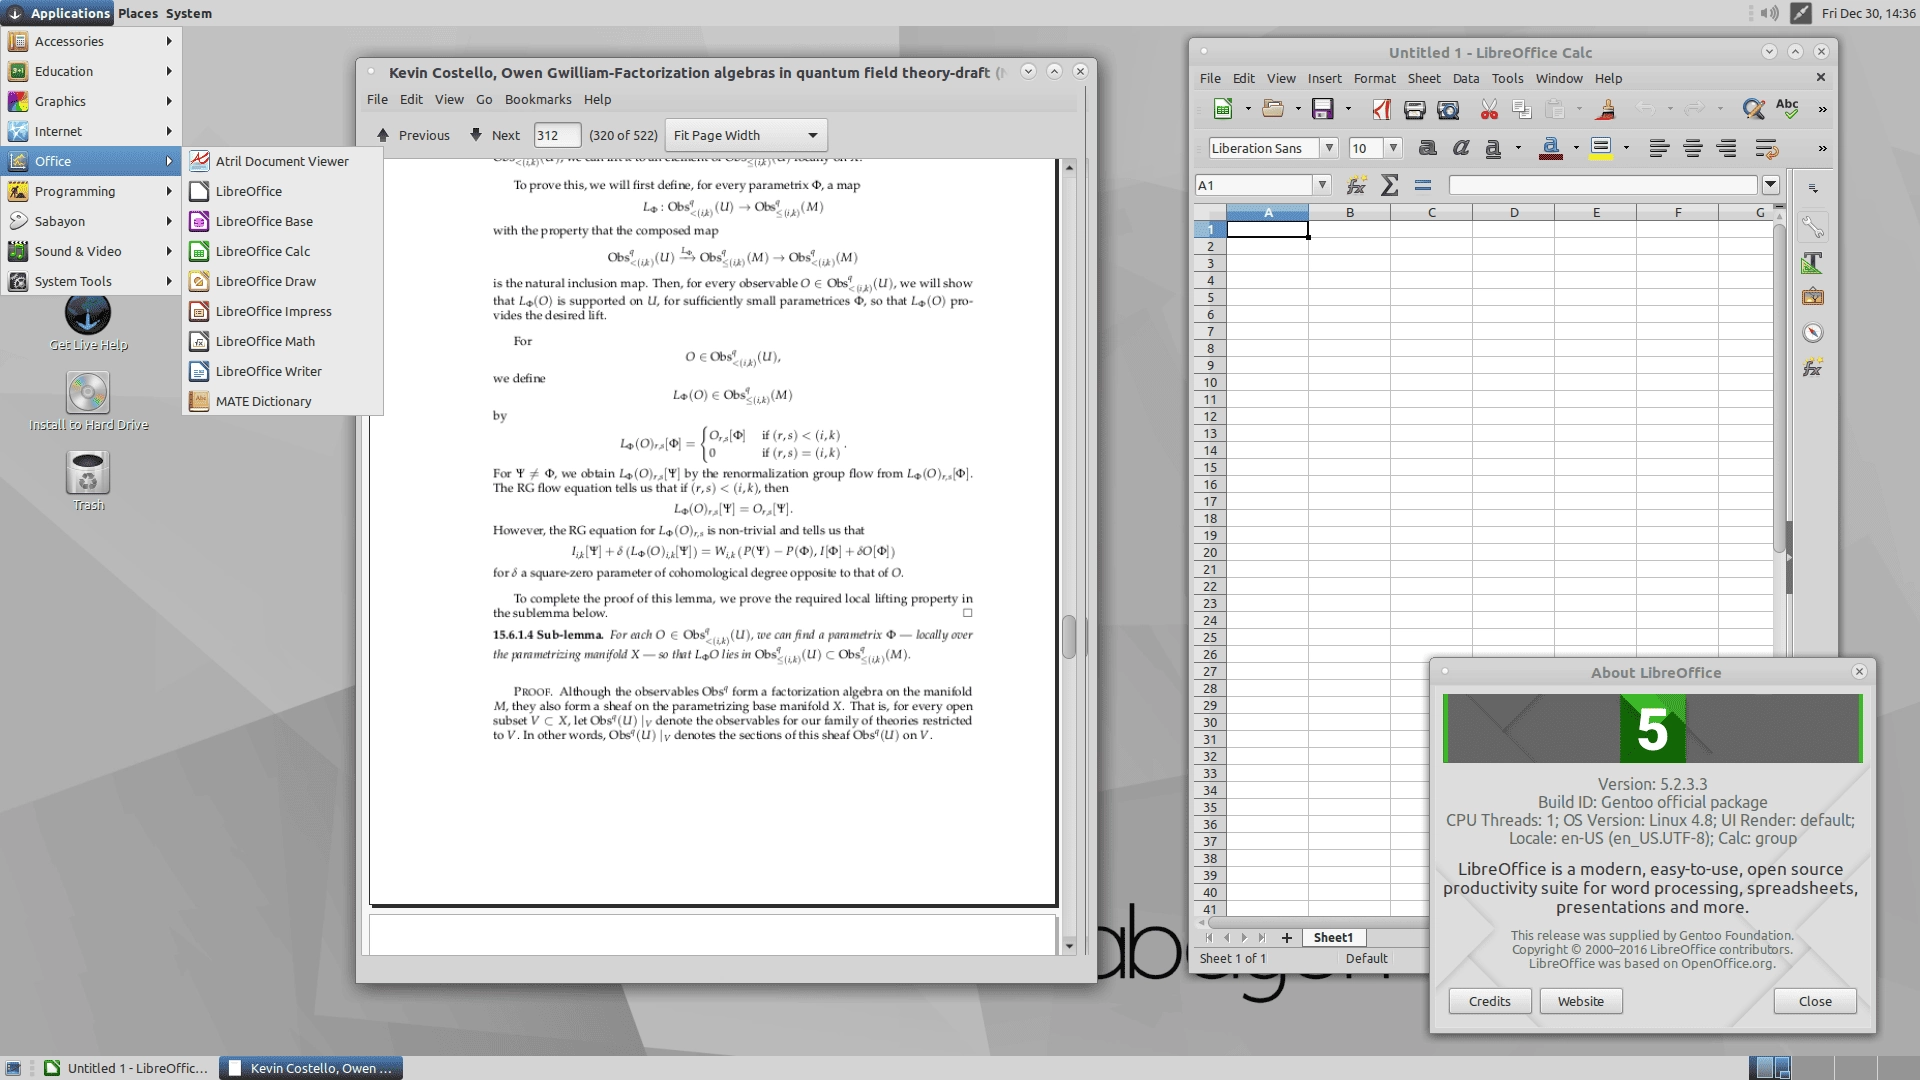Toggle Bold formatting in Calc

(x=1428, y=148)
